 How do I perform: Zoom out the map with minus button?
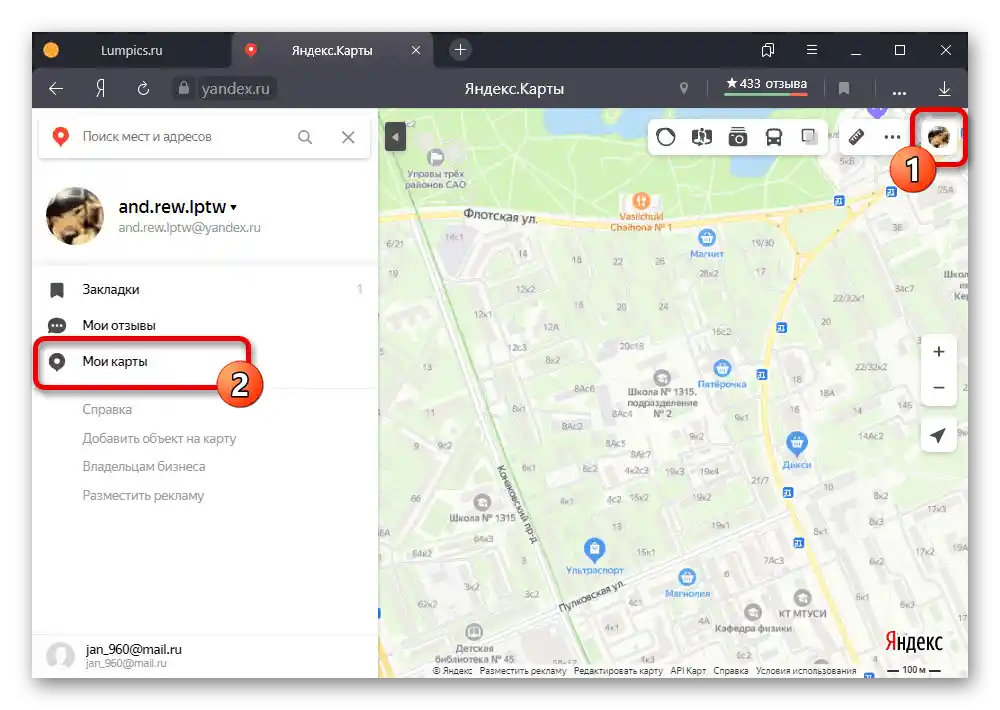tap(939, 387)
